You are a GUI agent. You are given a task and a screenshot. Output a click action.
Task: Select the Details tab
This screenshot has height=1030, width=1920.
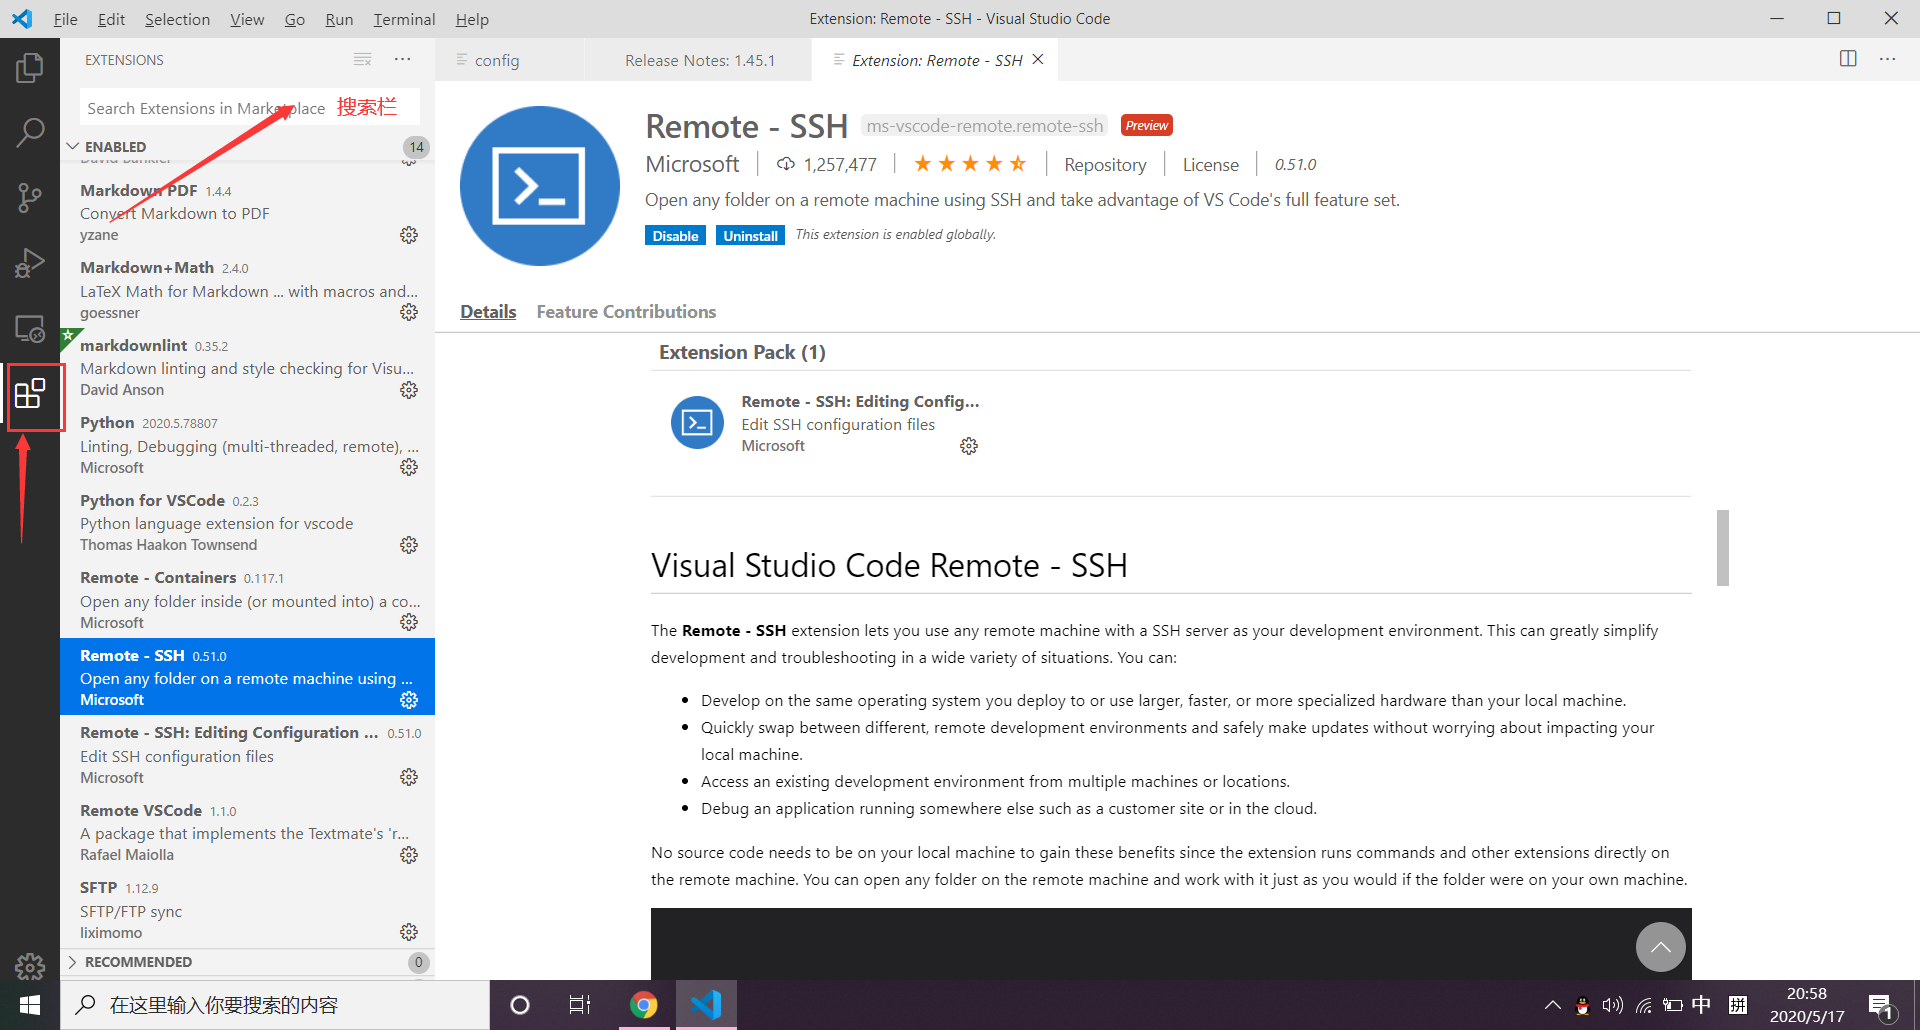point(488,312)
